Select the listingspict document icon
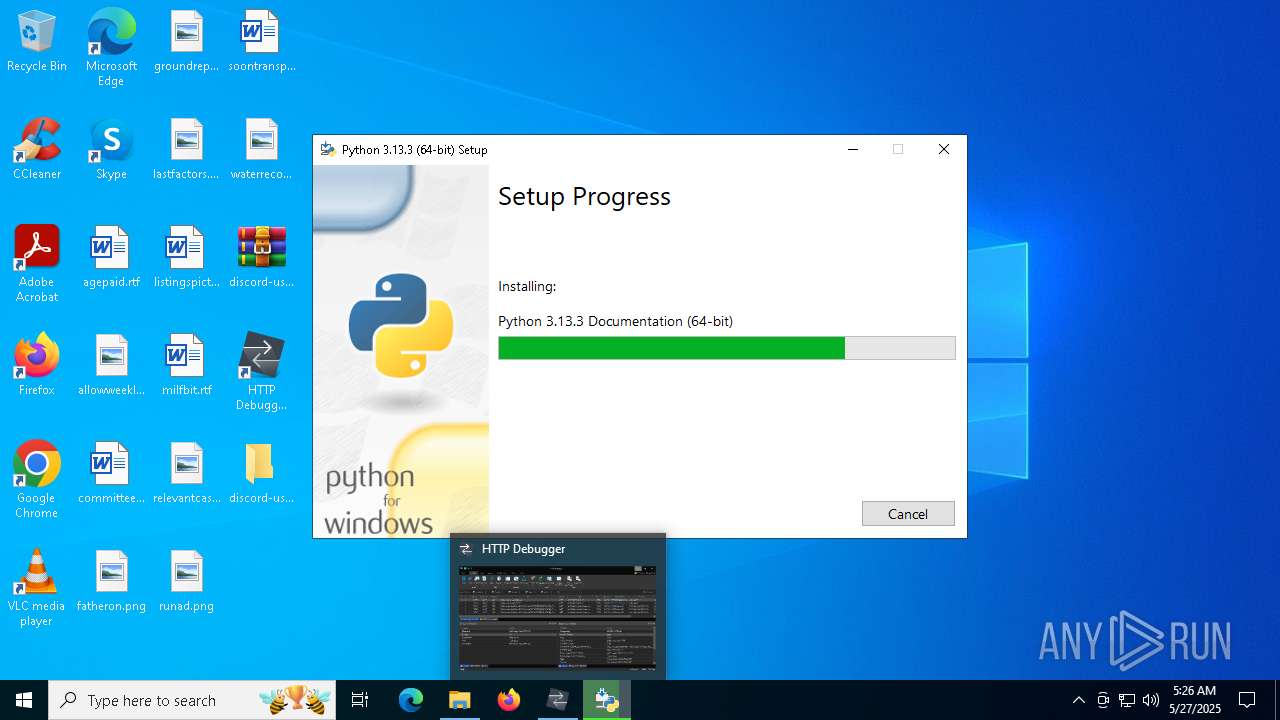This screenshot has width=1280, height=720. (x=186, y=257)
